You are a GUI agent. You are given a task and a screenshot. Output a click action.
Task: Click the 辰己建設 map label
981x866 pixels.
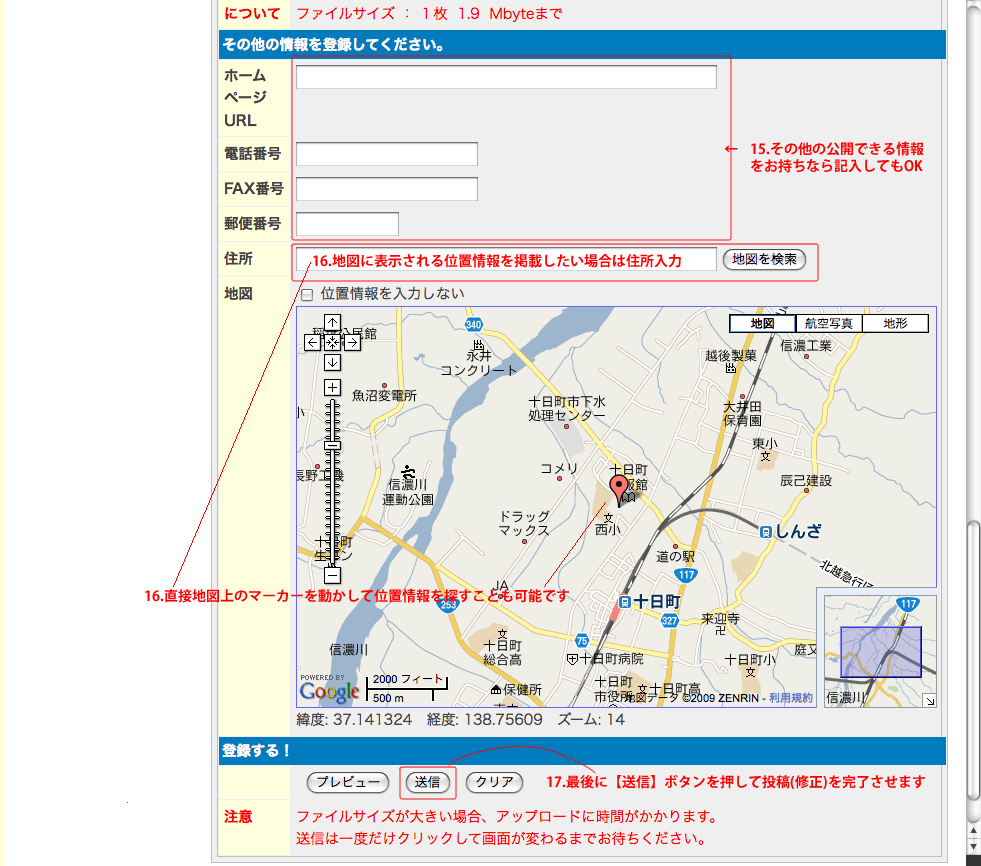pos(806,481)
